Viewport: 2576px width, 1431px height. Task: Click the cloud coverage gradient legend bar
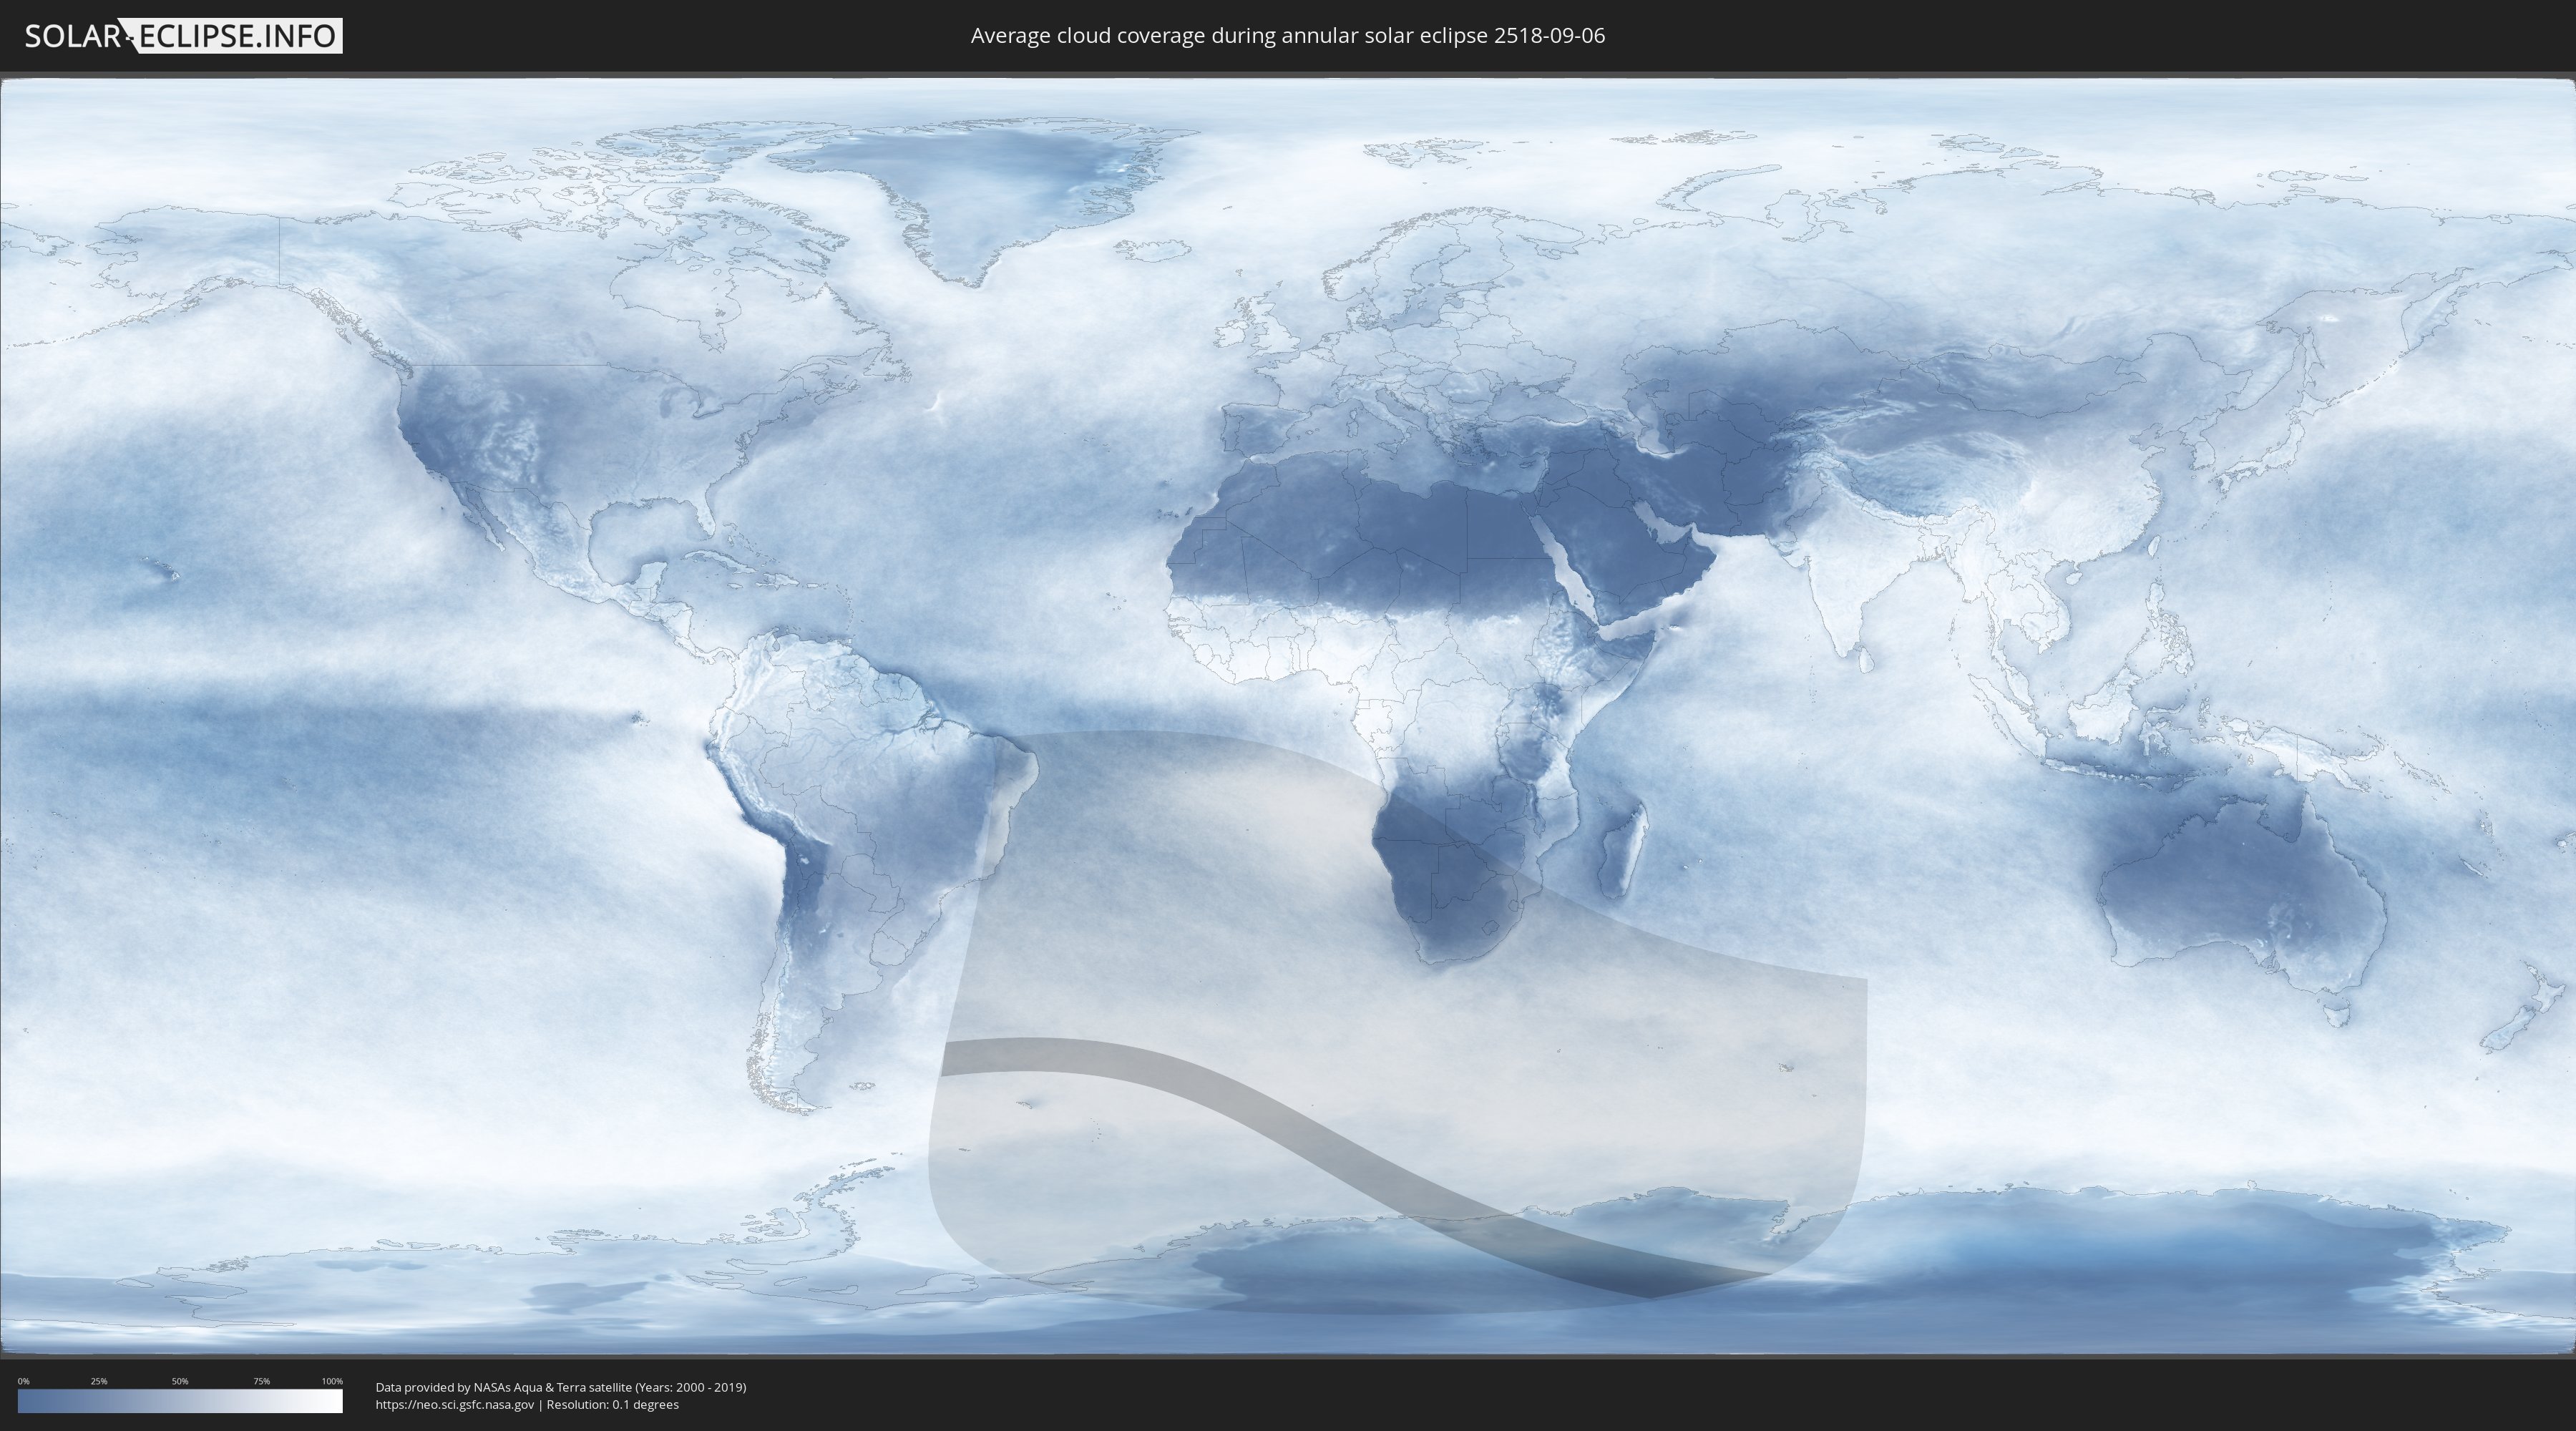(180, 1401)
